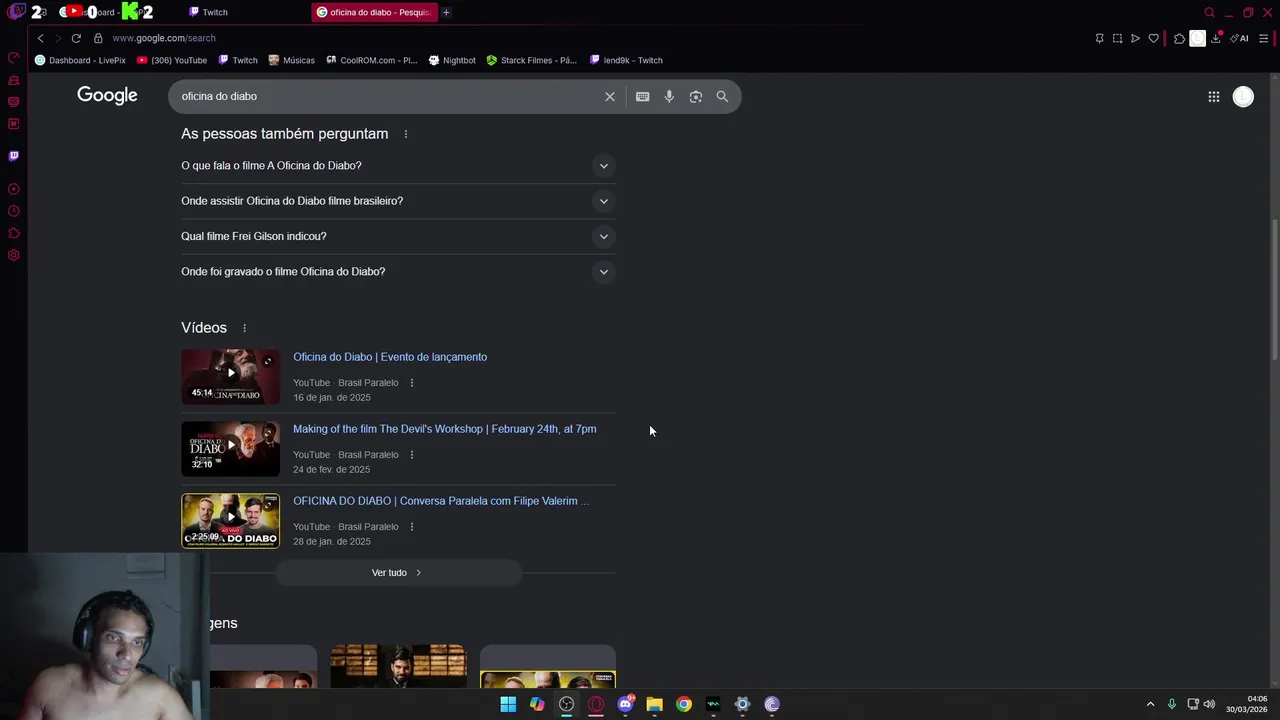Open the on-screen keyboard input tool
1280x720 pixels.
642,96
